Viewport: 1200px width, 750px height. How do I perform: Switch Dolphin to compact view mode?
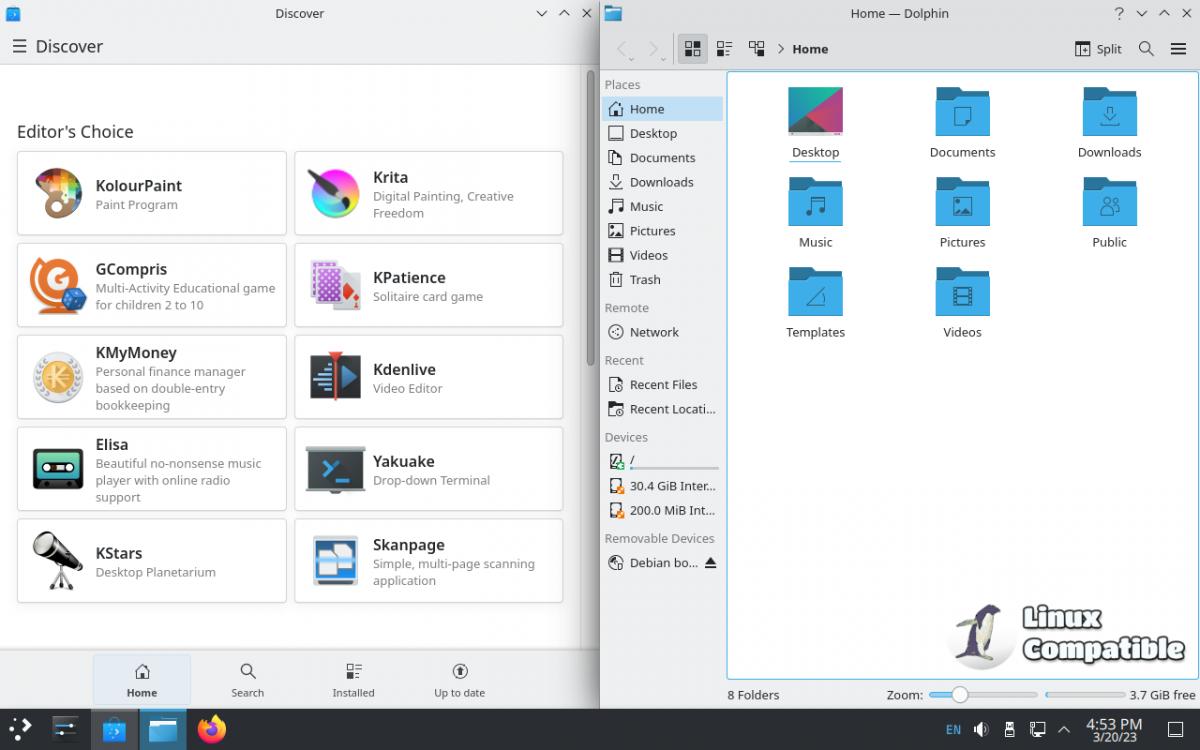click(x=724, y=49)
